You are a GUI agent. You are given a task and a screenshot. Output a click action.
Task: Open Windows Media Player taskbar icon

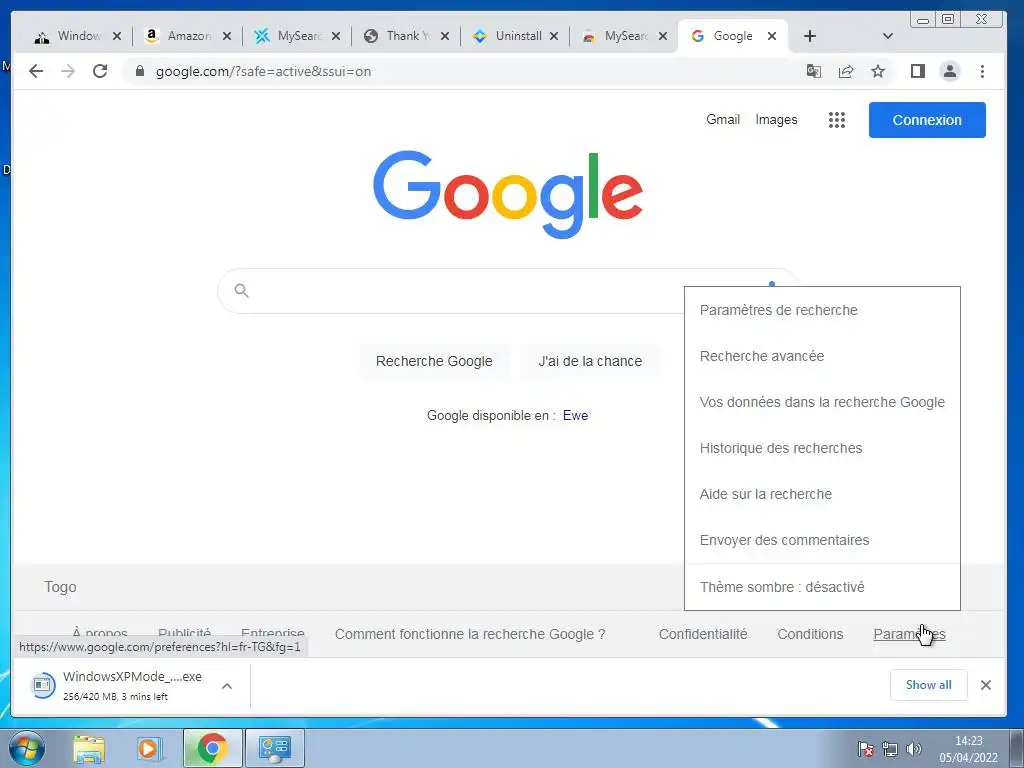150,748
